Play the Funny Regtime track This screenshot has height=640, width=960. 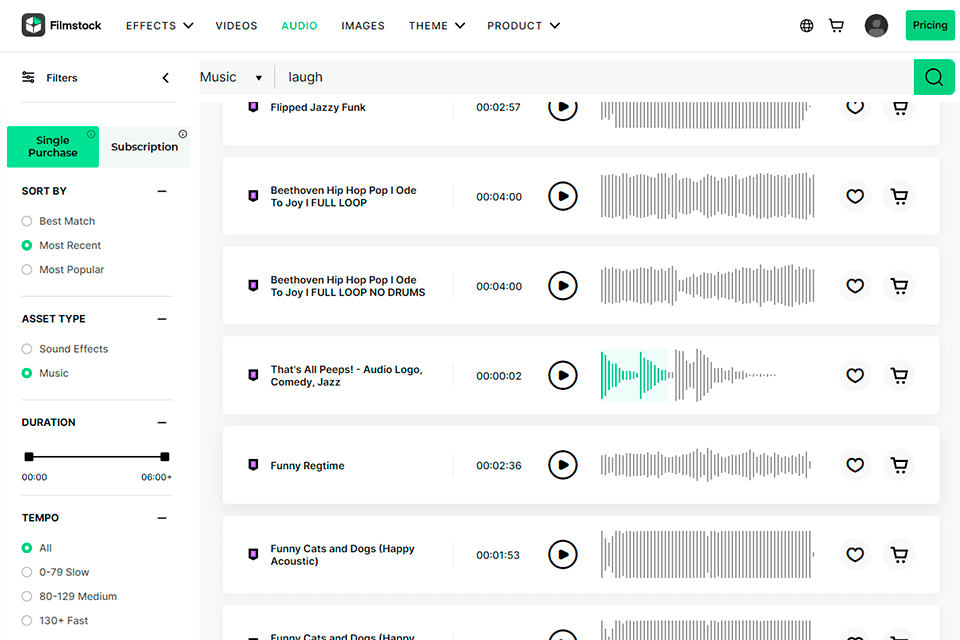[563, 465]
